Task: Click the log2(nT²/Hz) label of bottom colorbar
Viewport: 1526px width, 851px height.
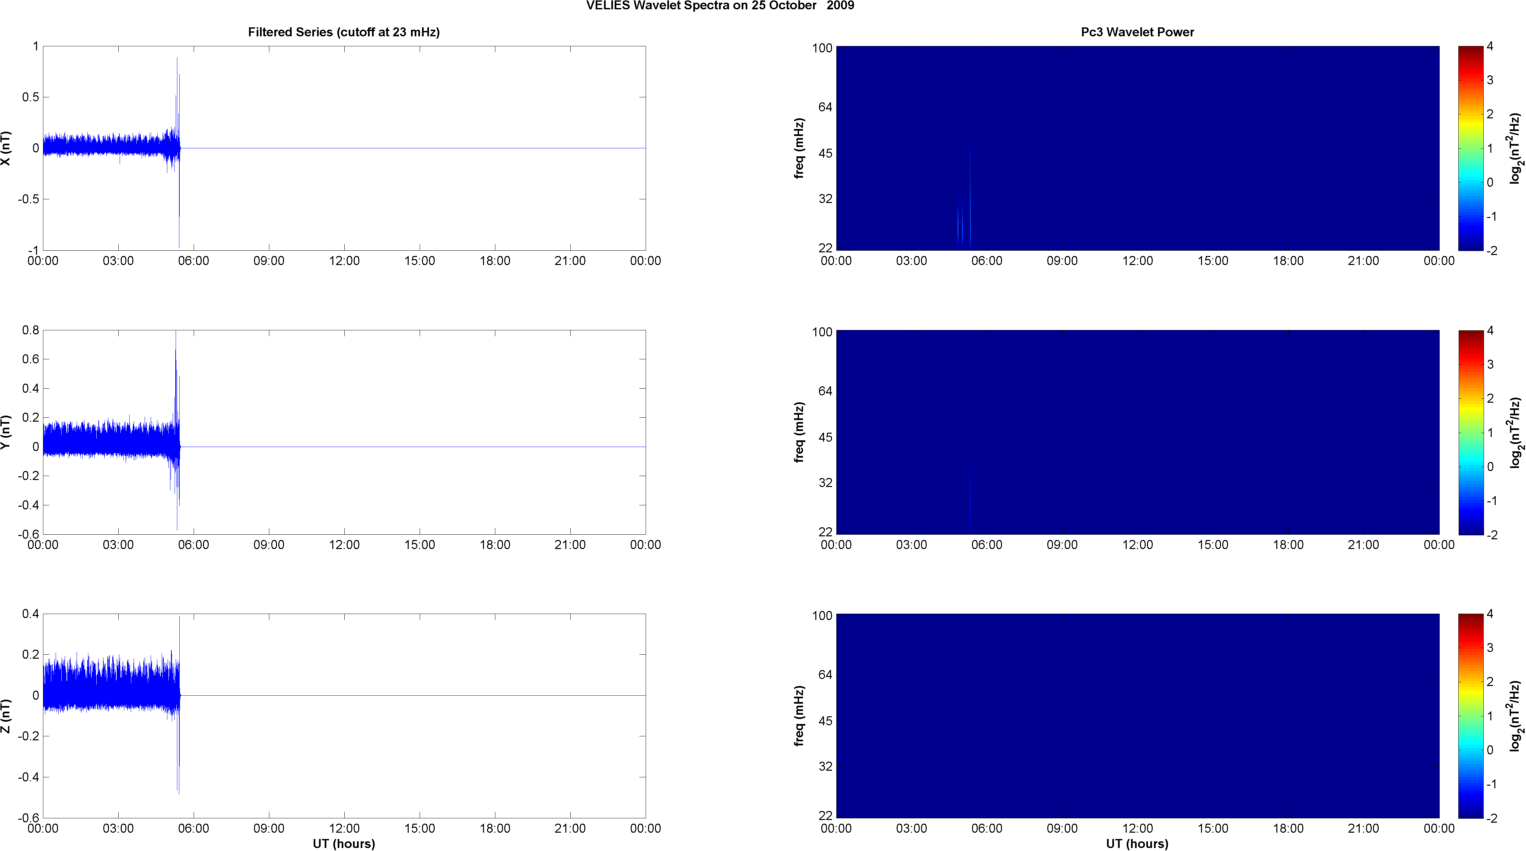Action: [x=1516, y=716]
